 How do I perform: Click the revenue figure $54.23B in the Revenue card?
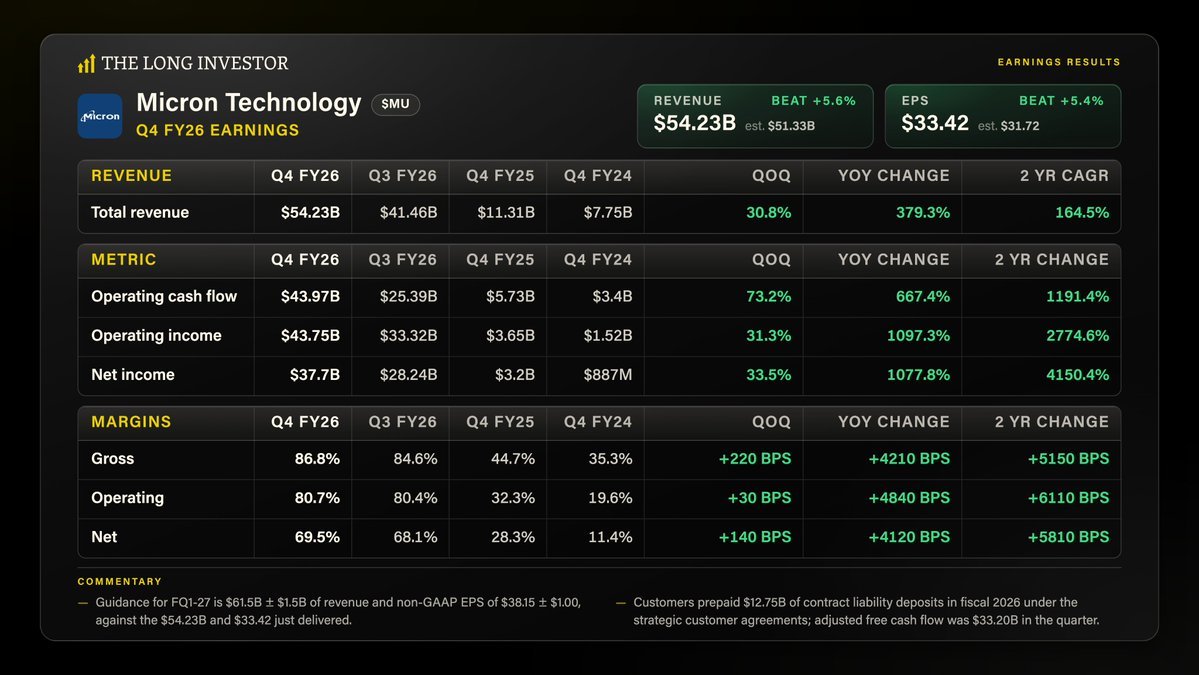point(694,123)
